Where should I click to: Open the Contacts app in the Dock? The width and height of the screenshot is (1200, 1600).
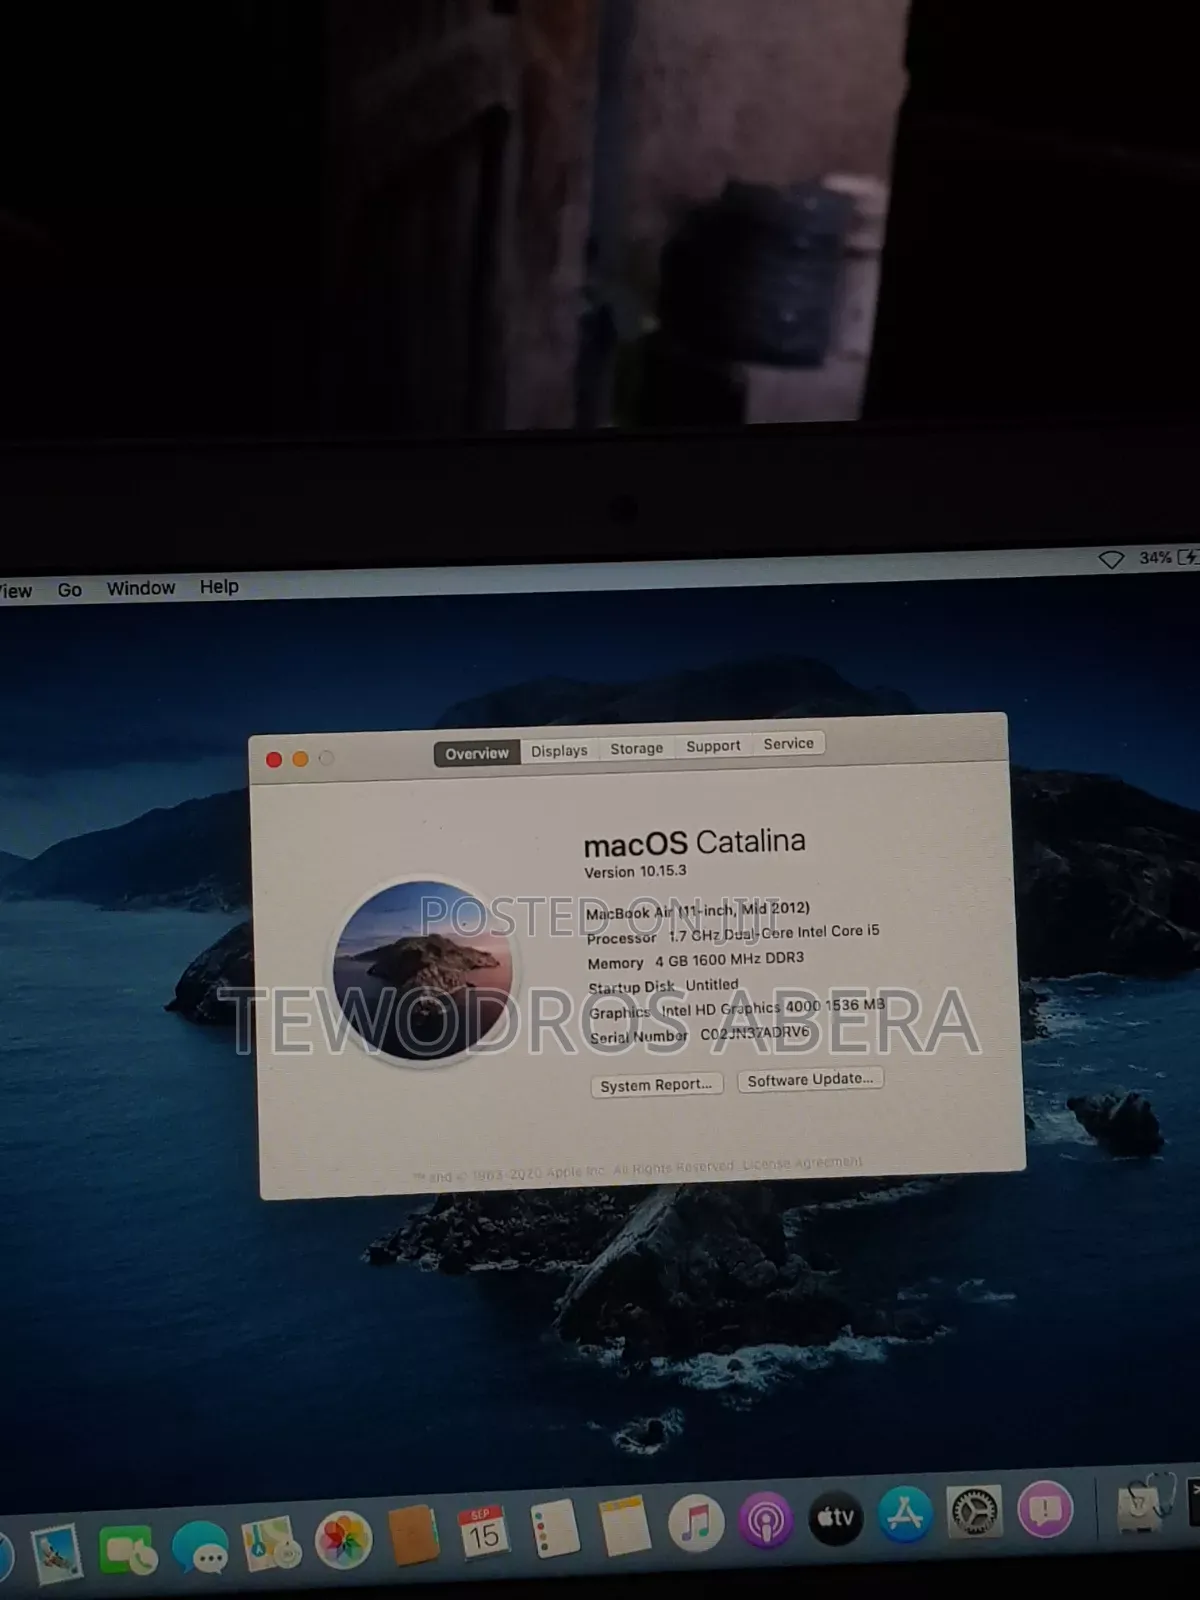click(x=413, y=1536)
